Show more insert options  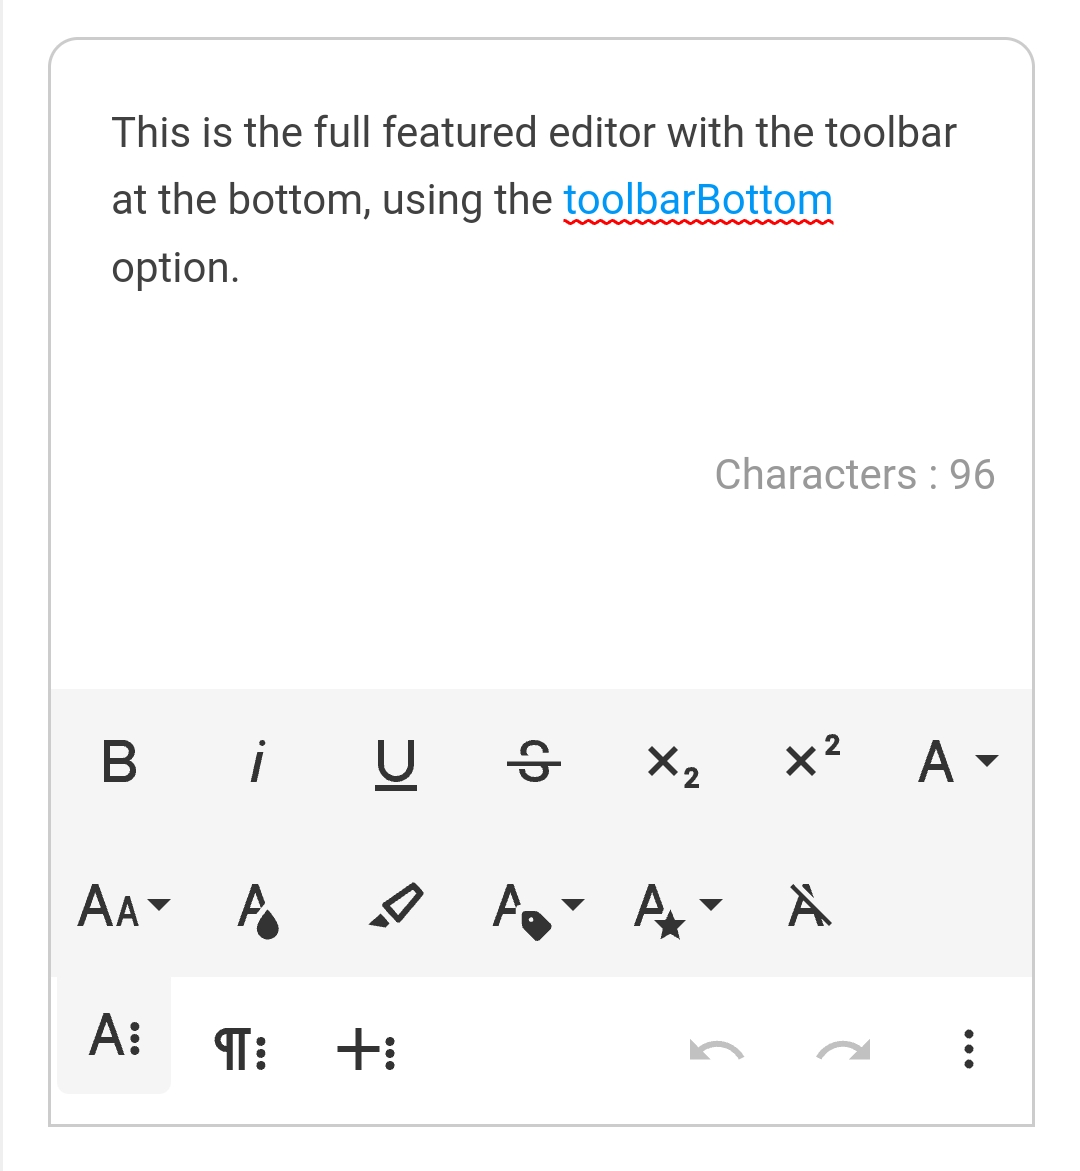pyautogui.click(x=366, y=1050)
